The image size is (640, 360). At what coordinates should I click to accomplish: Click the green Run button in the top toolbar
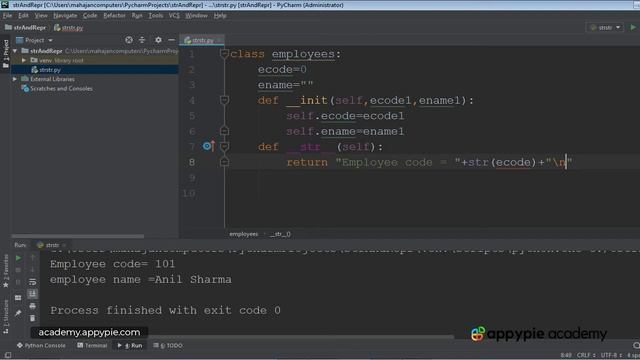click(633, 27)
